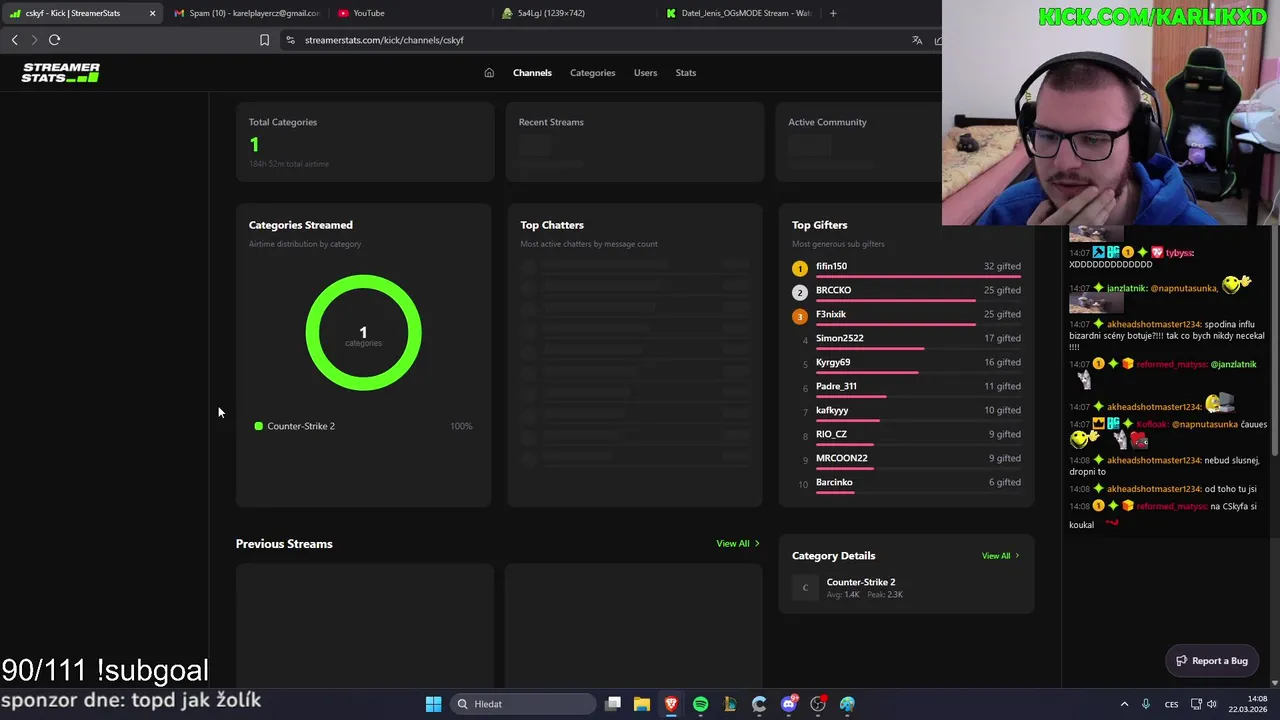Click the MRCOON22 gifter name
1280x720 pixels.
[841, 458]
